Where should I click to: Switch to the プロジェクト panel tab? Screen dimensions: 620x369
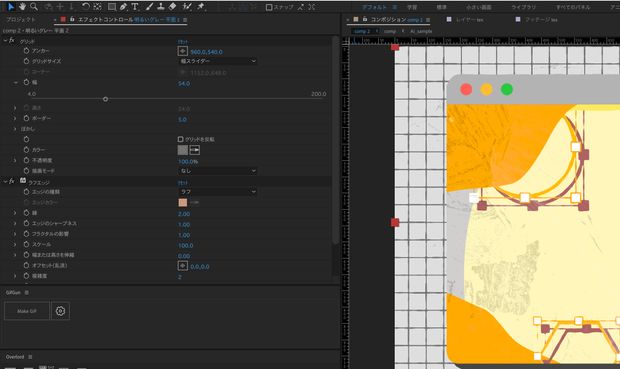pos(21,19)
